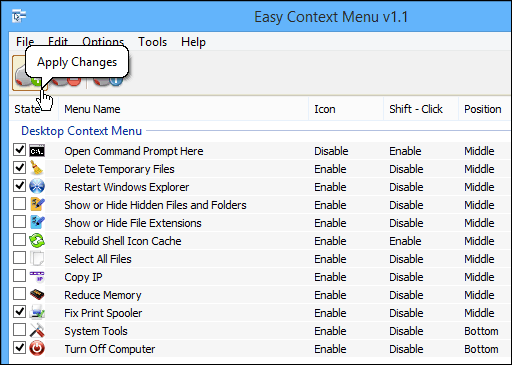512x365 pixels.
Task: Click the Show or Hide Hidden Files icon
Action: tap(37, 204)
